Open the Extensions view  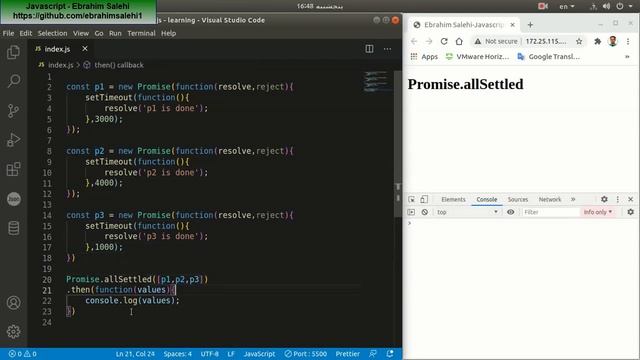[x=13, y=169]
